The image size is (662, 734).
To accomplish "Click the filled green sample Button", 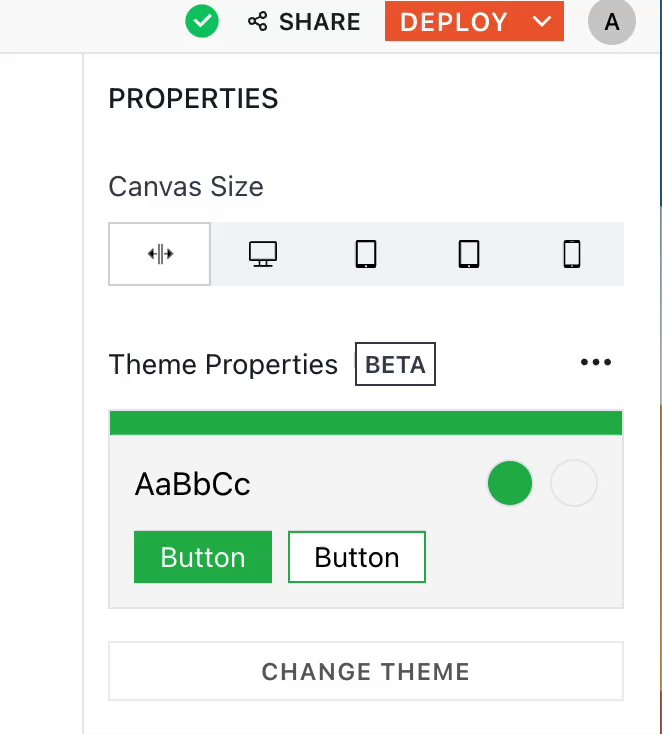I will tap(203, 557).
